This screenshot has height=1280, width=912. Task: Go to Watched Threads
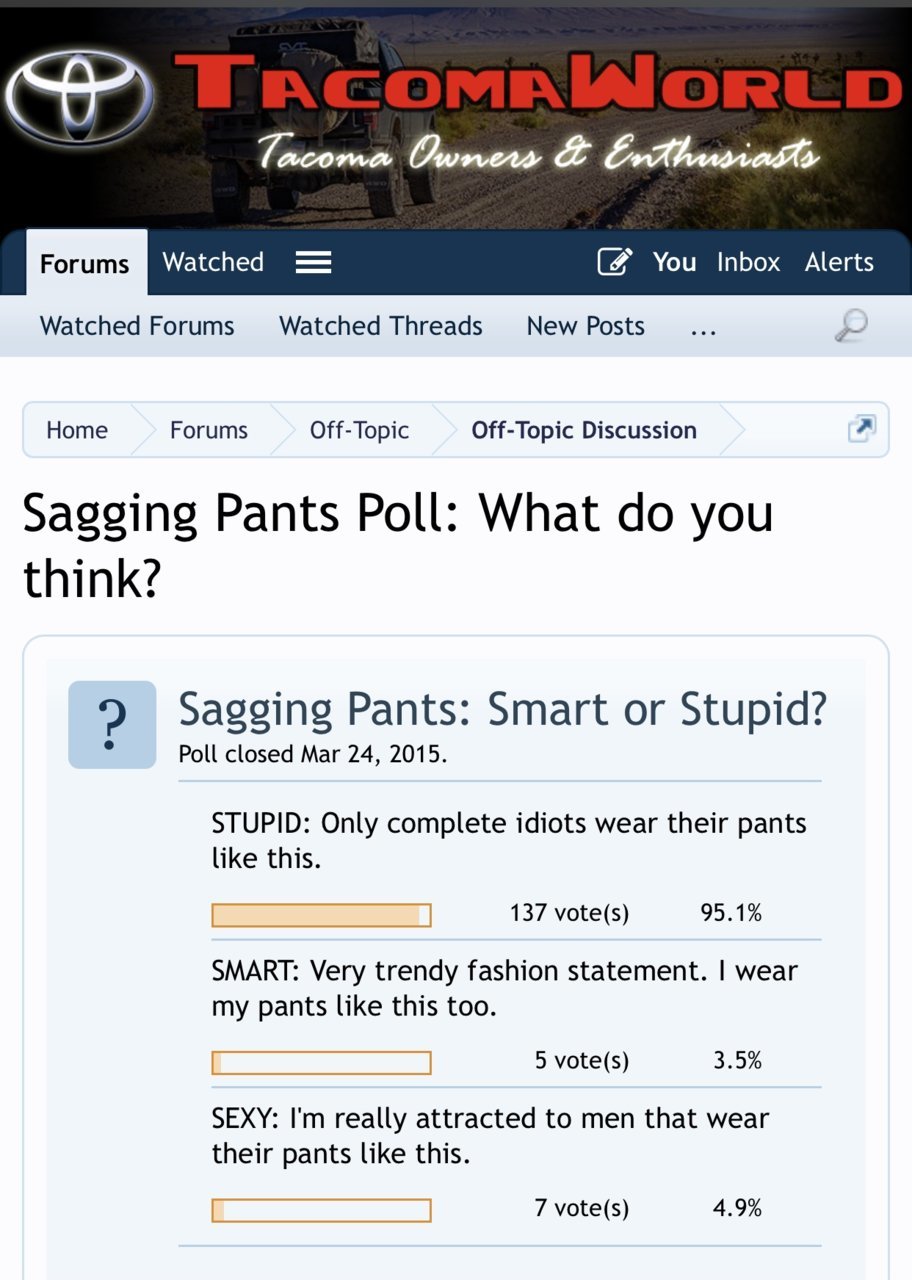pyautogui.click(x=381, y=326)
